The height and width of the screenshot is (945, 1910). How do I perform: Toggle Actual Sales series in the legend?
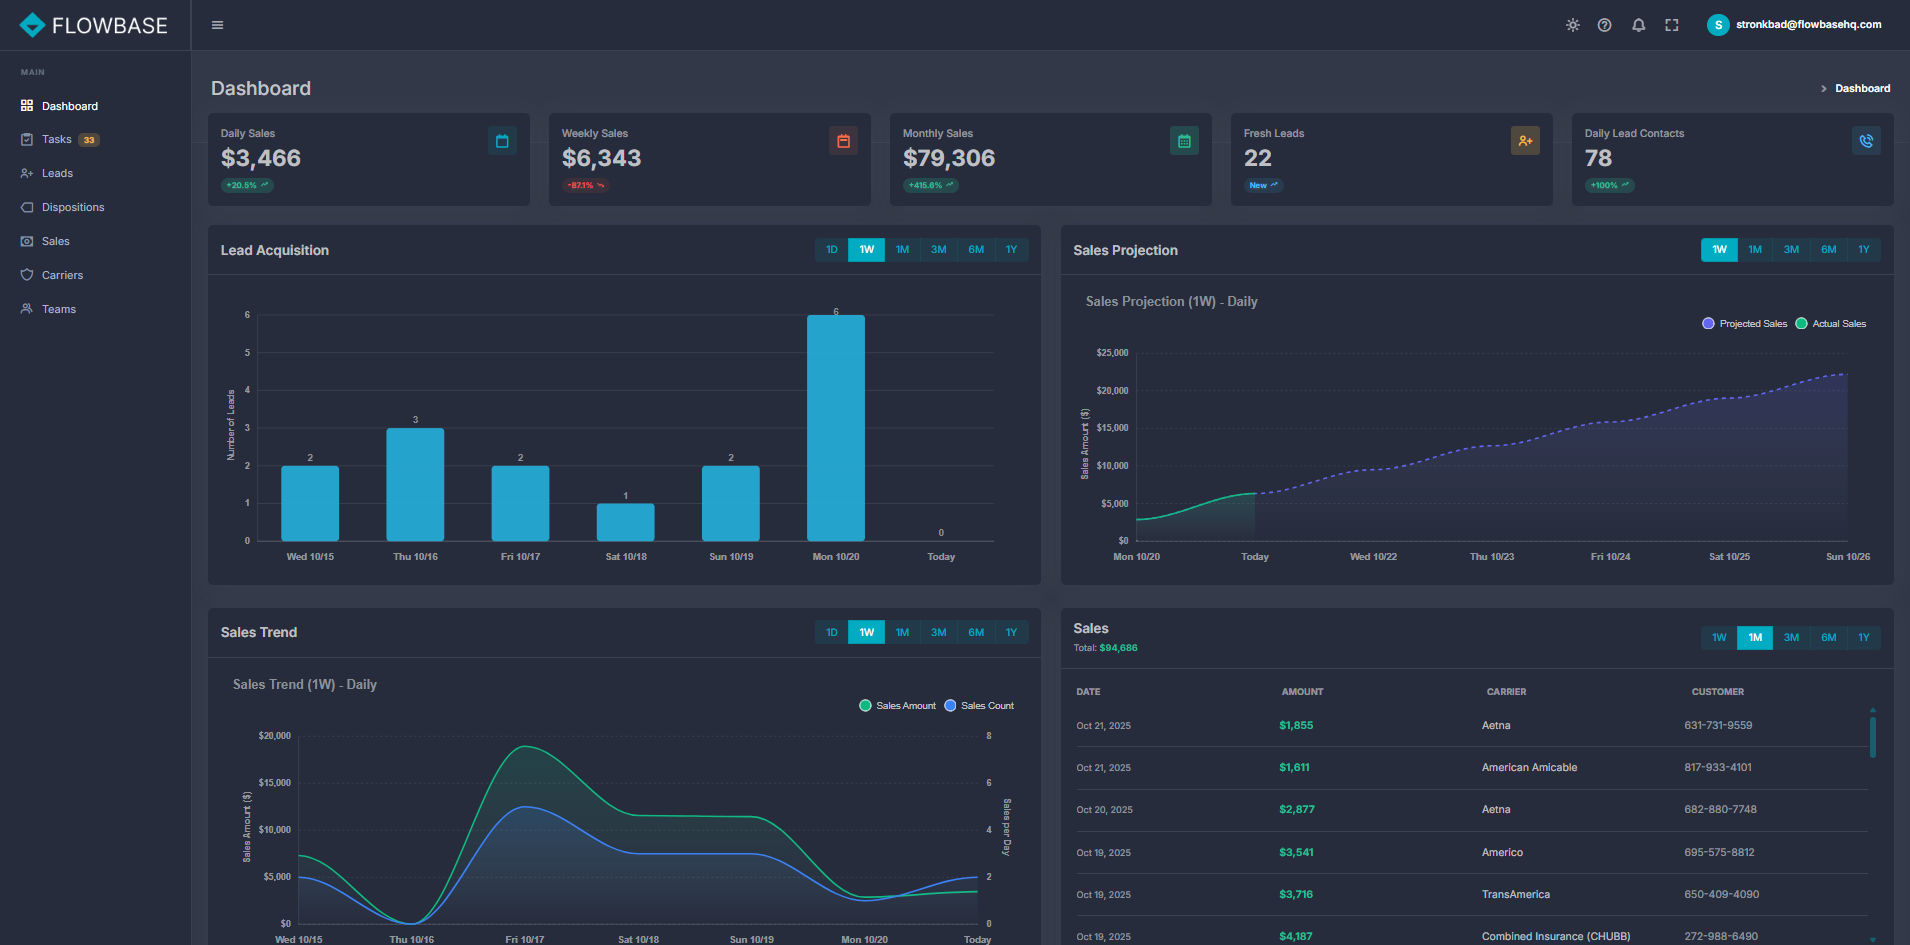click(1801, 323)
